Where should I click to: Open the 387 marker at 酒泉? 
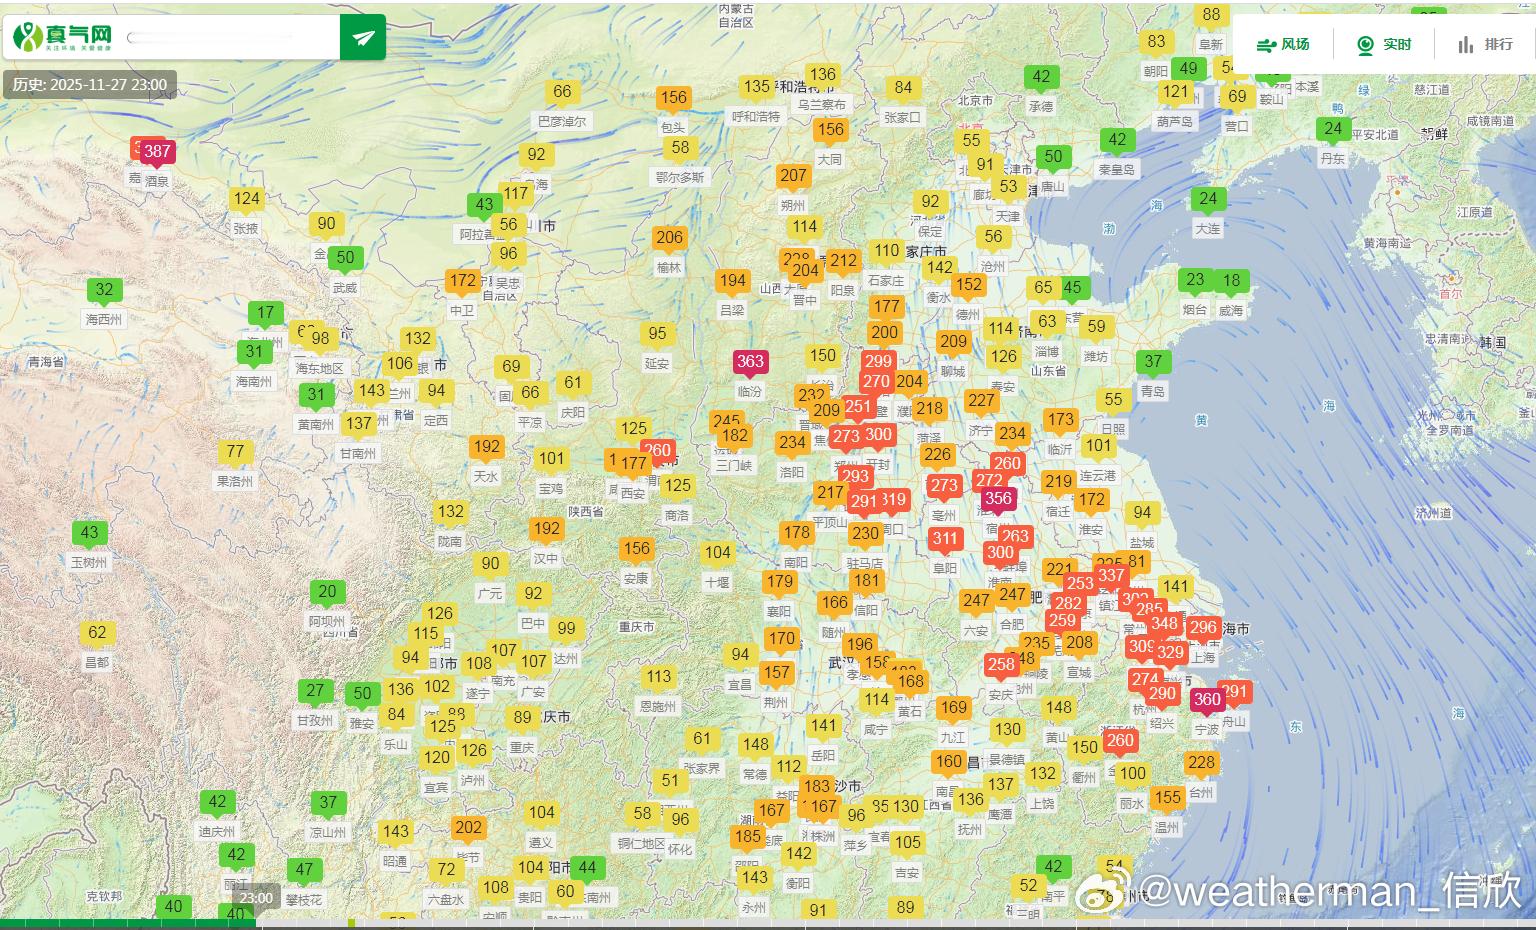(x=156, y=152)
